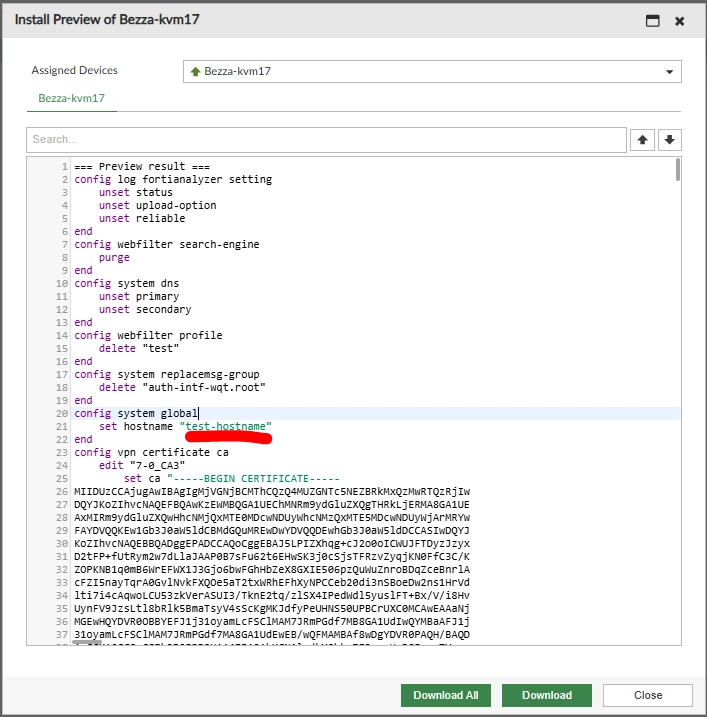Click the delete "test" line
The image size is (707, 717).
click(139, 348)
